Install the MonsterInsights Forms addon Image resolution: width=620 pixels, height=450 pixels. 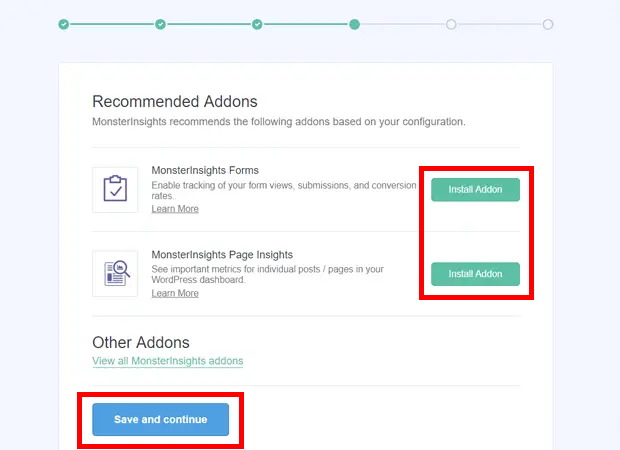475,190
